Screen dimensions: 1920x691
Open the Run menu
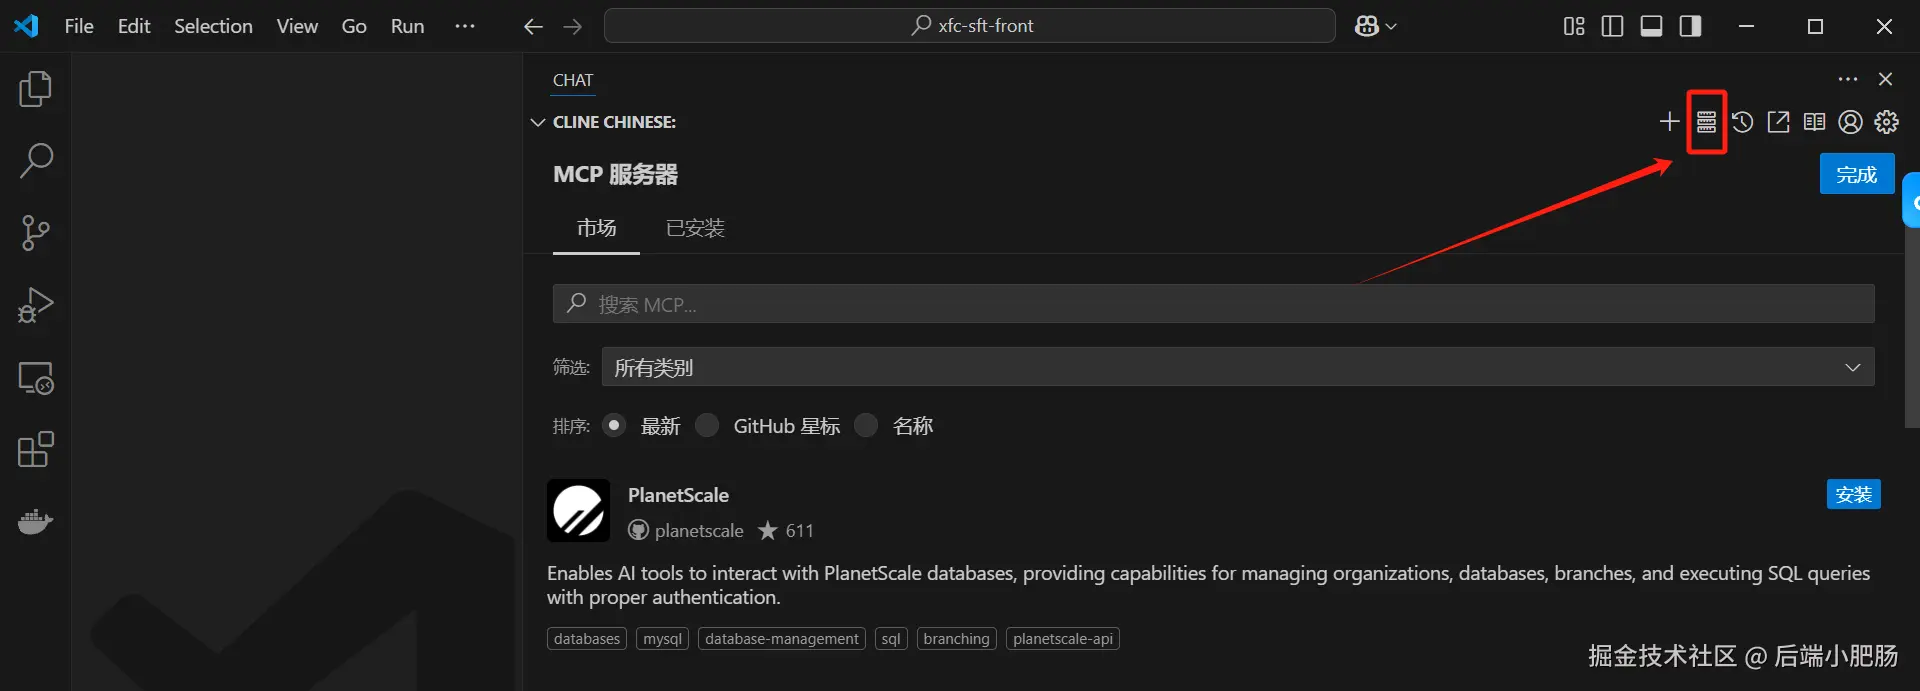click(x=407, y=26)
